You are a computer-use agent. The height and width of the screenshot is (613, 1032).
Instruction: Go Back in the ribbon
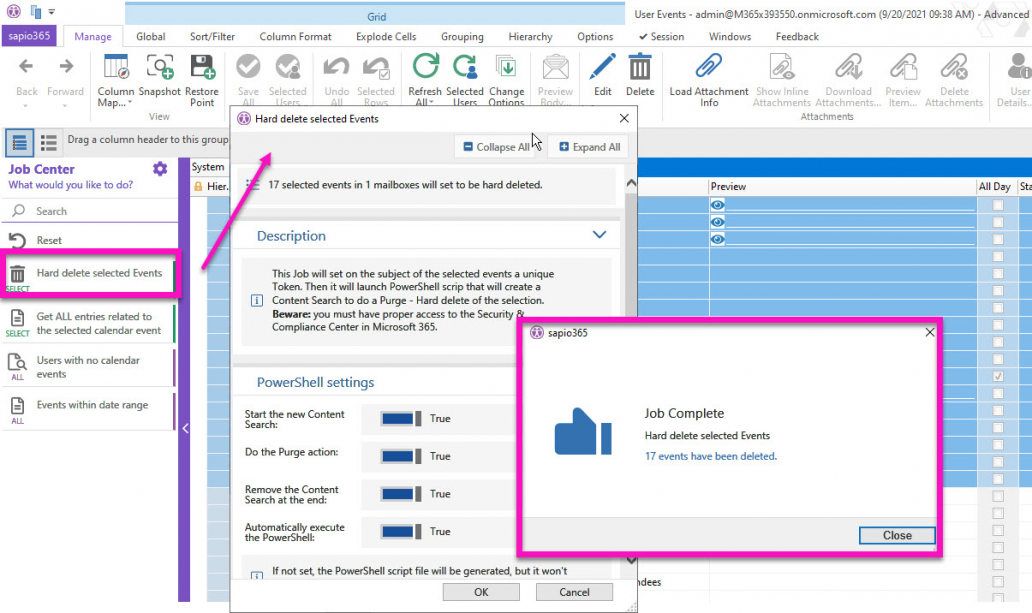coord(26,76)
